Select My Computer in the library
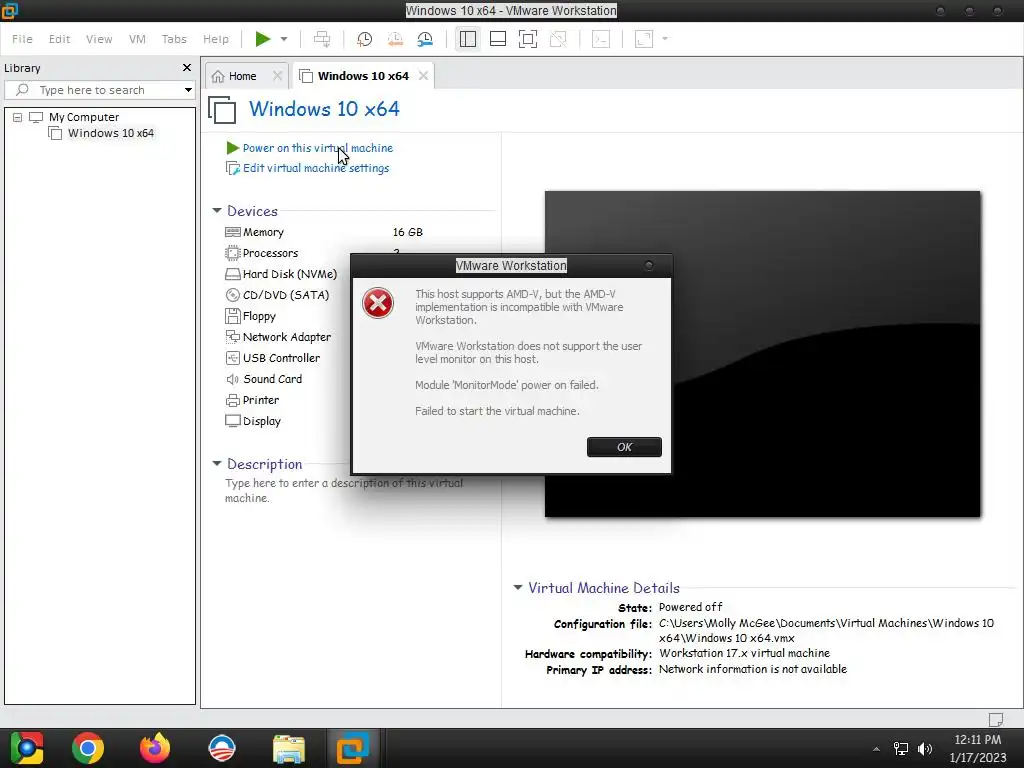 (x=84, y=118)
